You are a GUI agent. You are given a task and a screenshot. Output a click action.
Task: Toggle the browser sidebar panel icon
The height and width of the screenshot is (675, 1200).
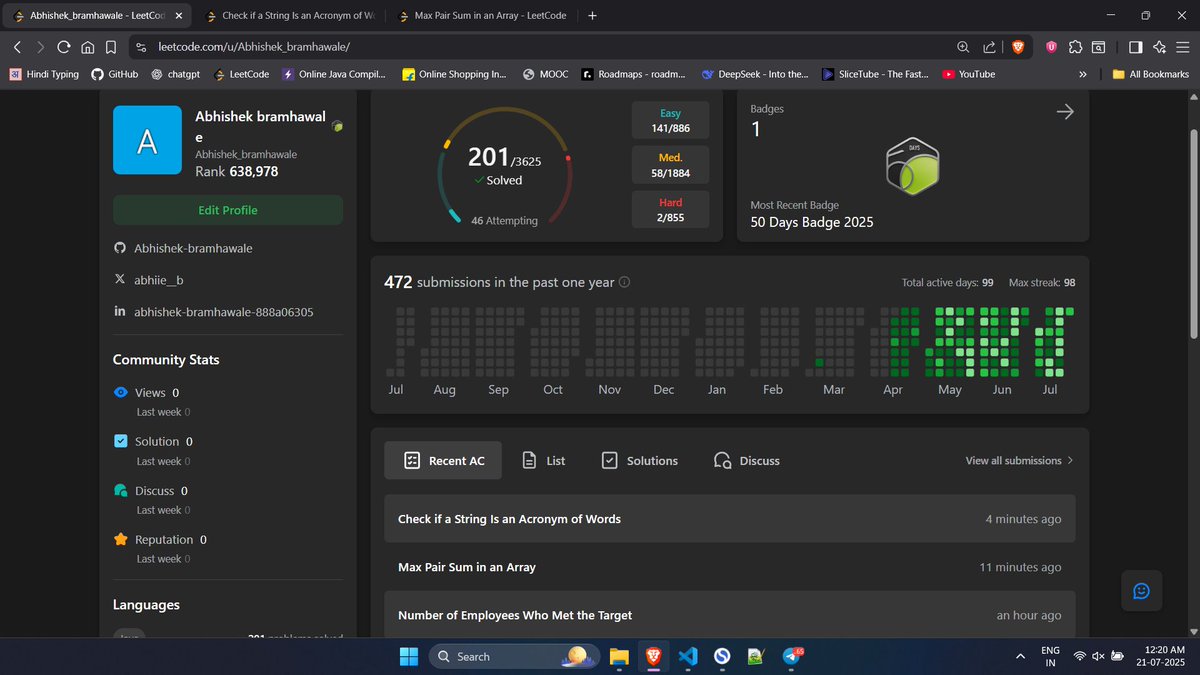click(x=1135, y=47)
